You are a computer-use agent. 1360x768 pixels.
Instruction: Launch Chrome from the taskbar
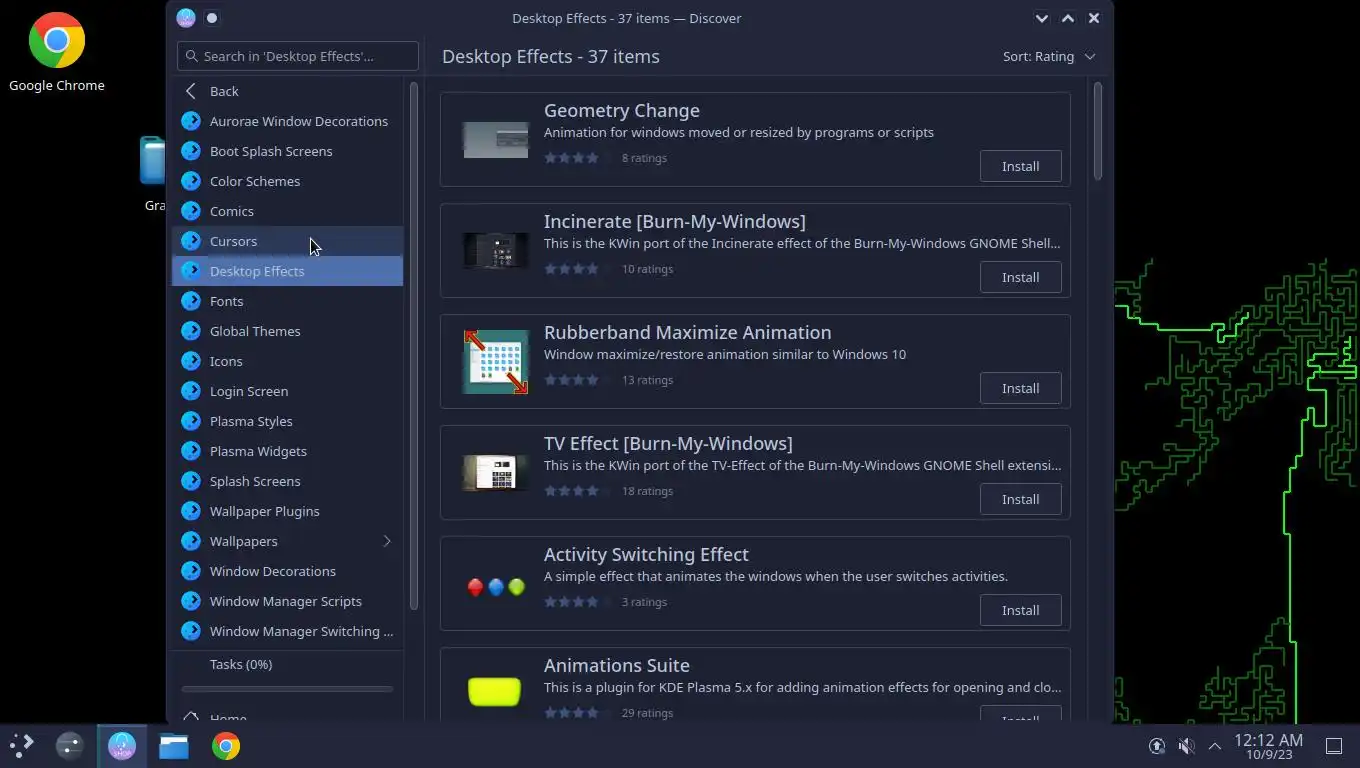click(x=226, y=745)
